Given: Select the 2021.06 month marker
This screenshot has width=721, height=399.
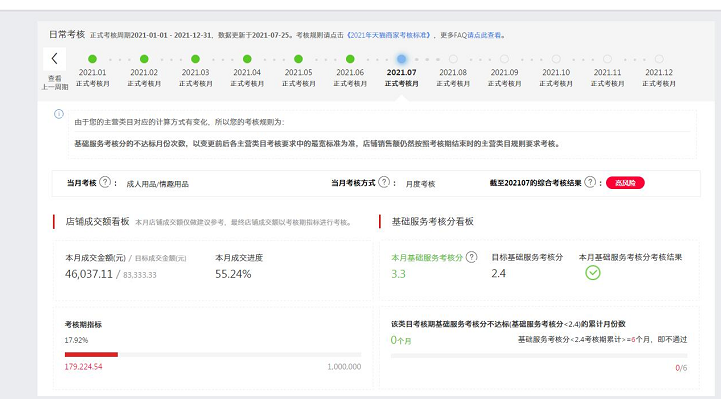Looking at the screenshot, I should tap(350, 59).
